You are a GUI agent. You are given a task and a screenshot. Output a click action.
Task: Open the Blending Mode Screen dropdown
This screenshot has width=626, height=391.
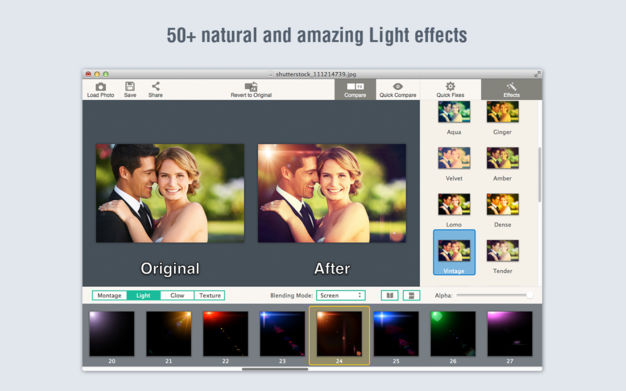tap(341, 295)
